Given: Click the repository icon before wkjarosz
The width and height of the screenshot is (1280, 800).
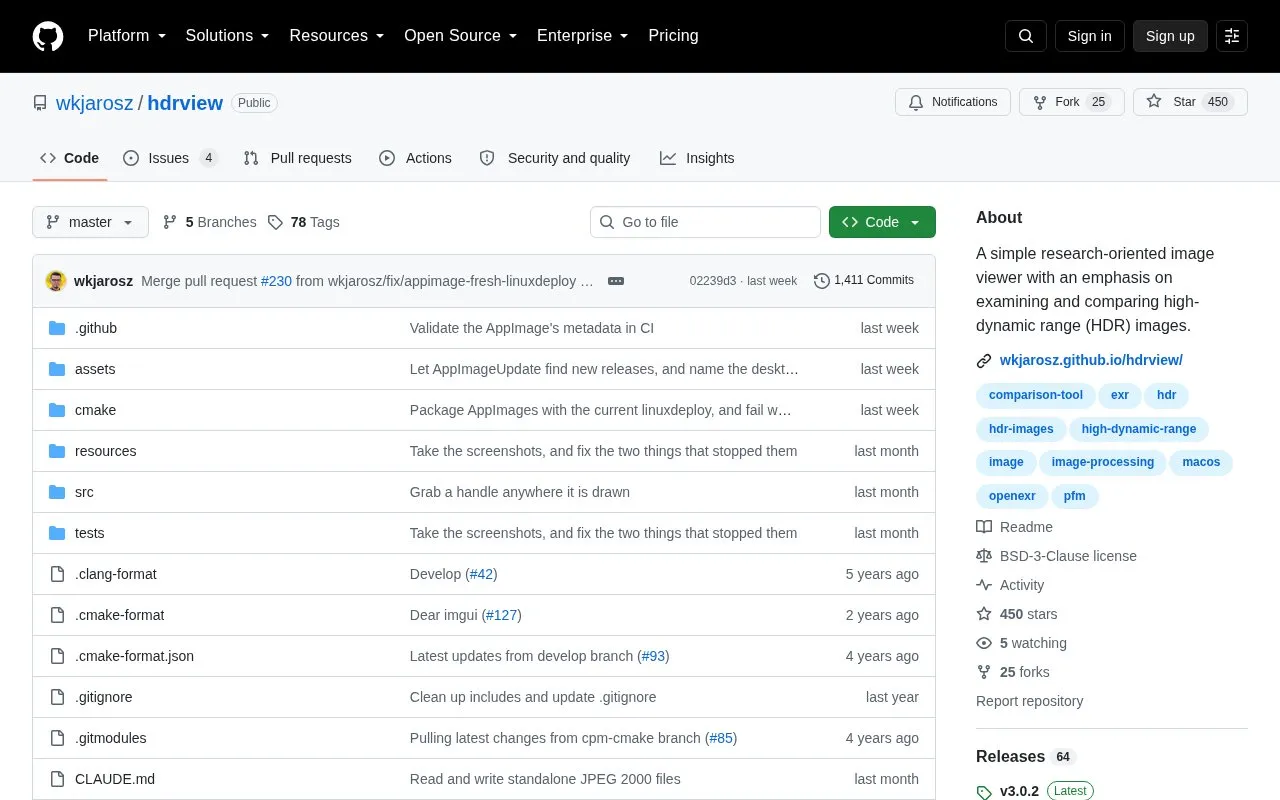Looking at the screenshot, I should pos(40,103).
